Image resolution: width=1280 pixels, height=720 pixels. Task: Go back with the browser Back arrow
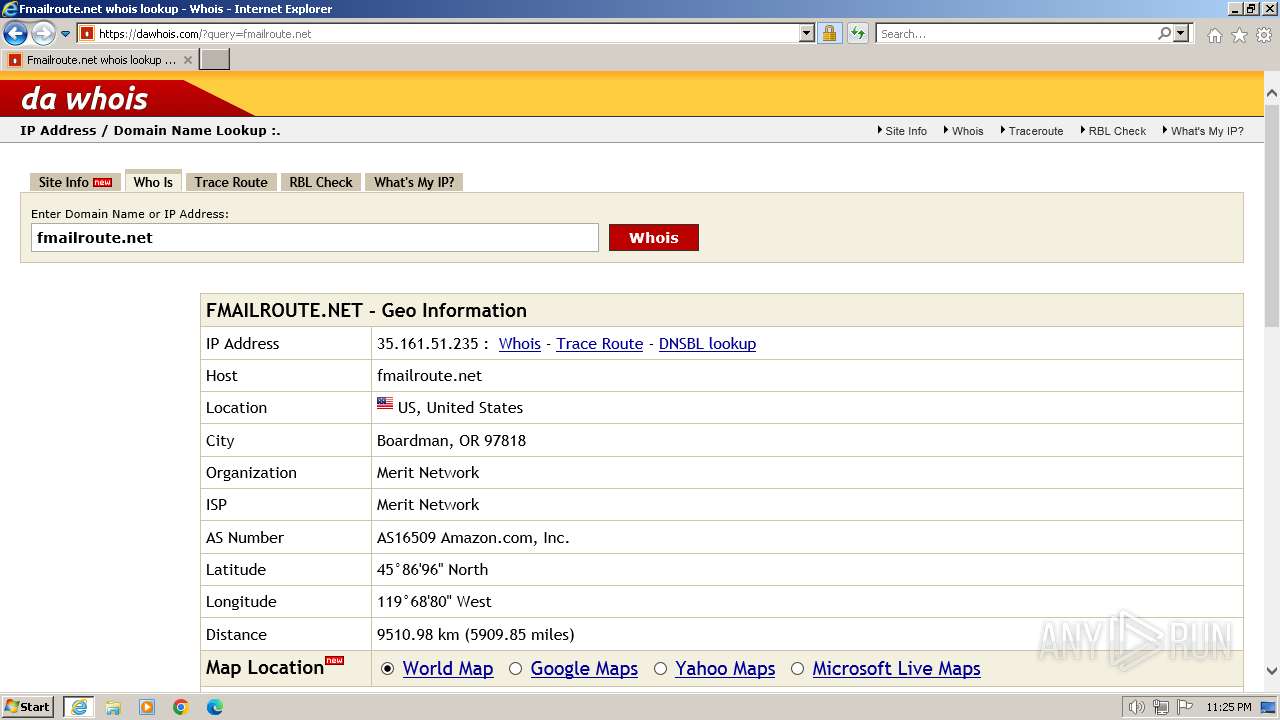(x=15, y=34)
